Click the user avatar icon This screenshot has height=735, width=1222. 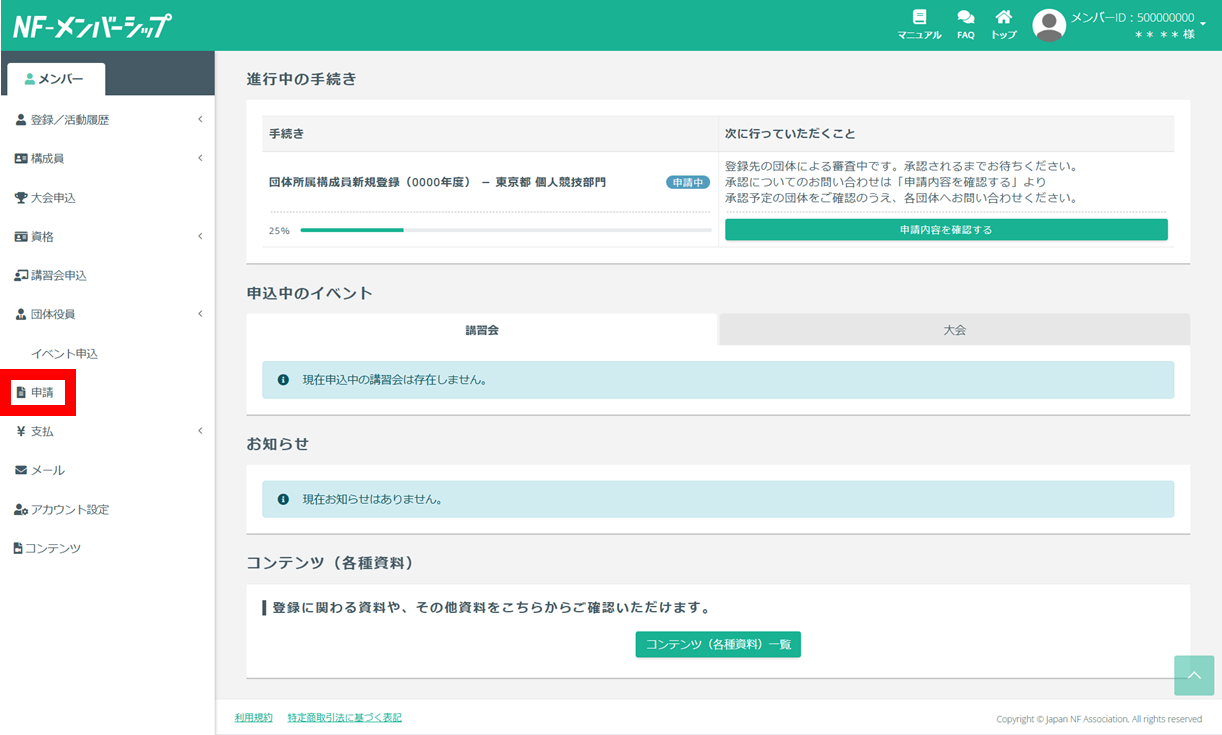click(1048, 25)
